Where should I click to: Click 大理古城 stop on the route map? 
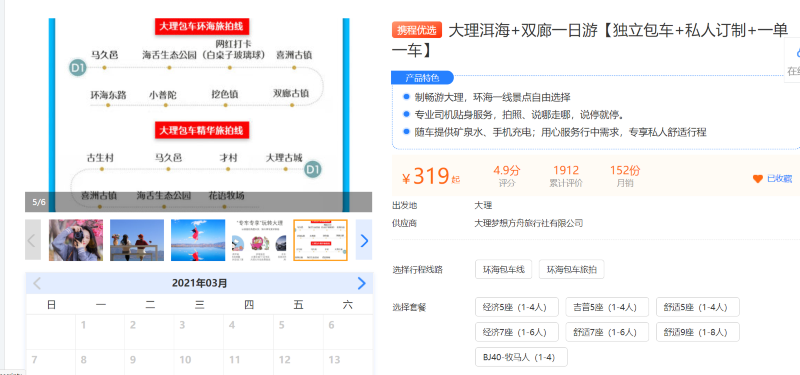tap(284, 158)
